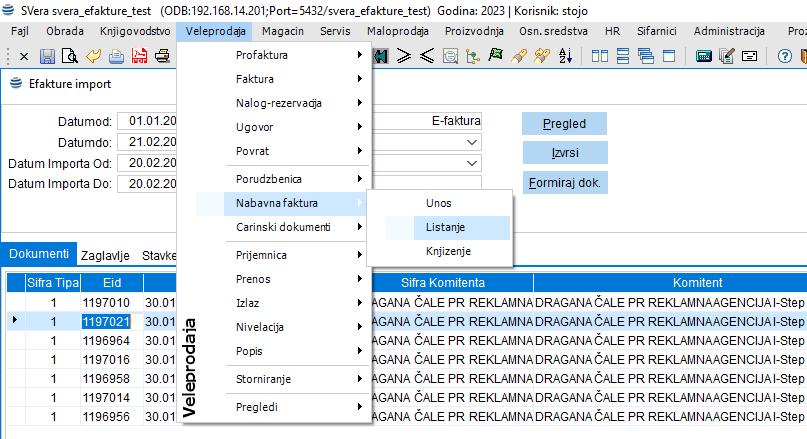Open print preview magnifier icon

pos(71,55)
